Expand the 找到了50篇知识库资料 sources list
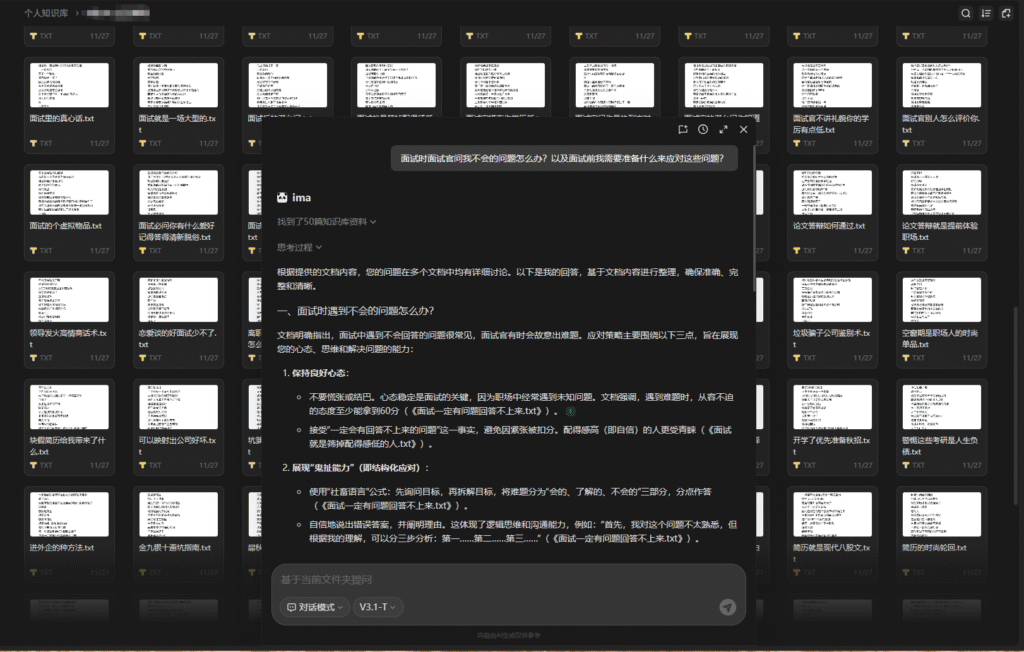This screenshot has height=652, width=1024. tap(327, 222)
